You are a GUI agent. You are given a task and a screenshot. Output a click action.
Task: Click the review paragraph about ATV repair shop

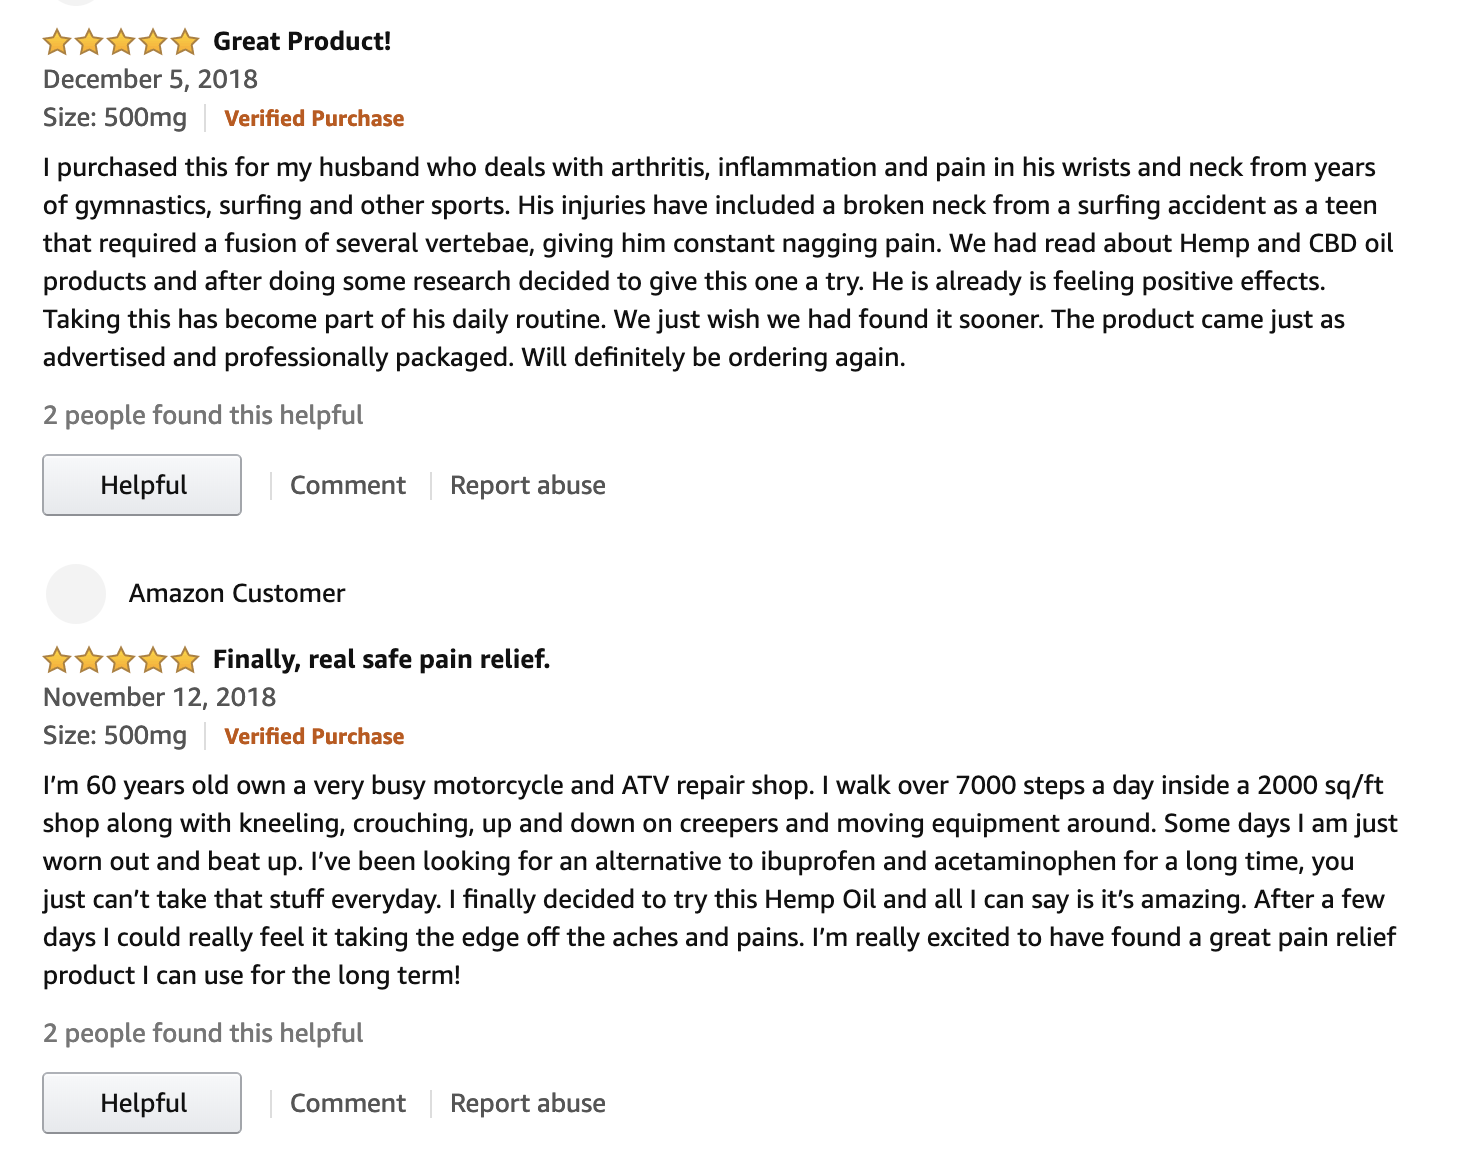click(720, 880)
